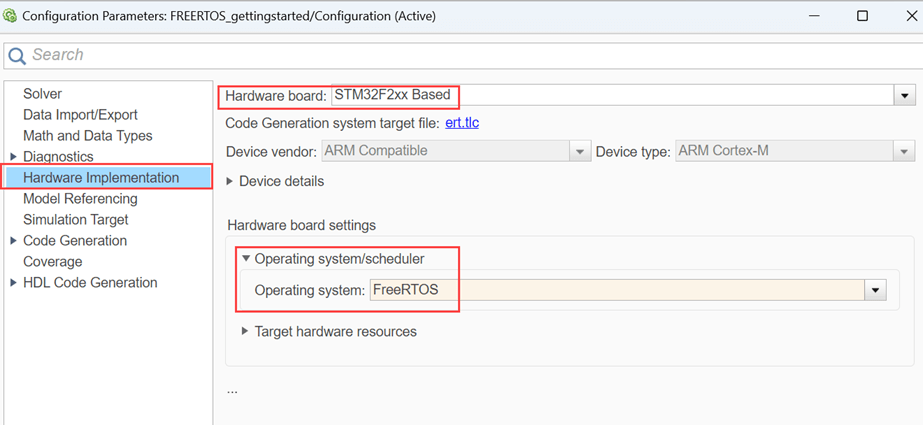Open Math and Data Types settings
Screen dimensions: 923x425
tap(88, 136)
